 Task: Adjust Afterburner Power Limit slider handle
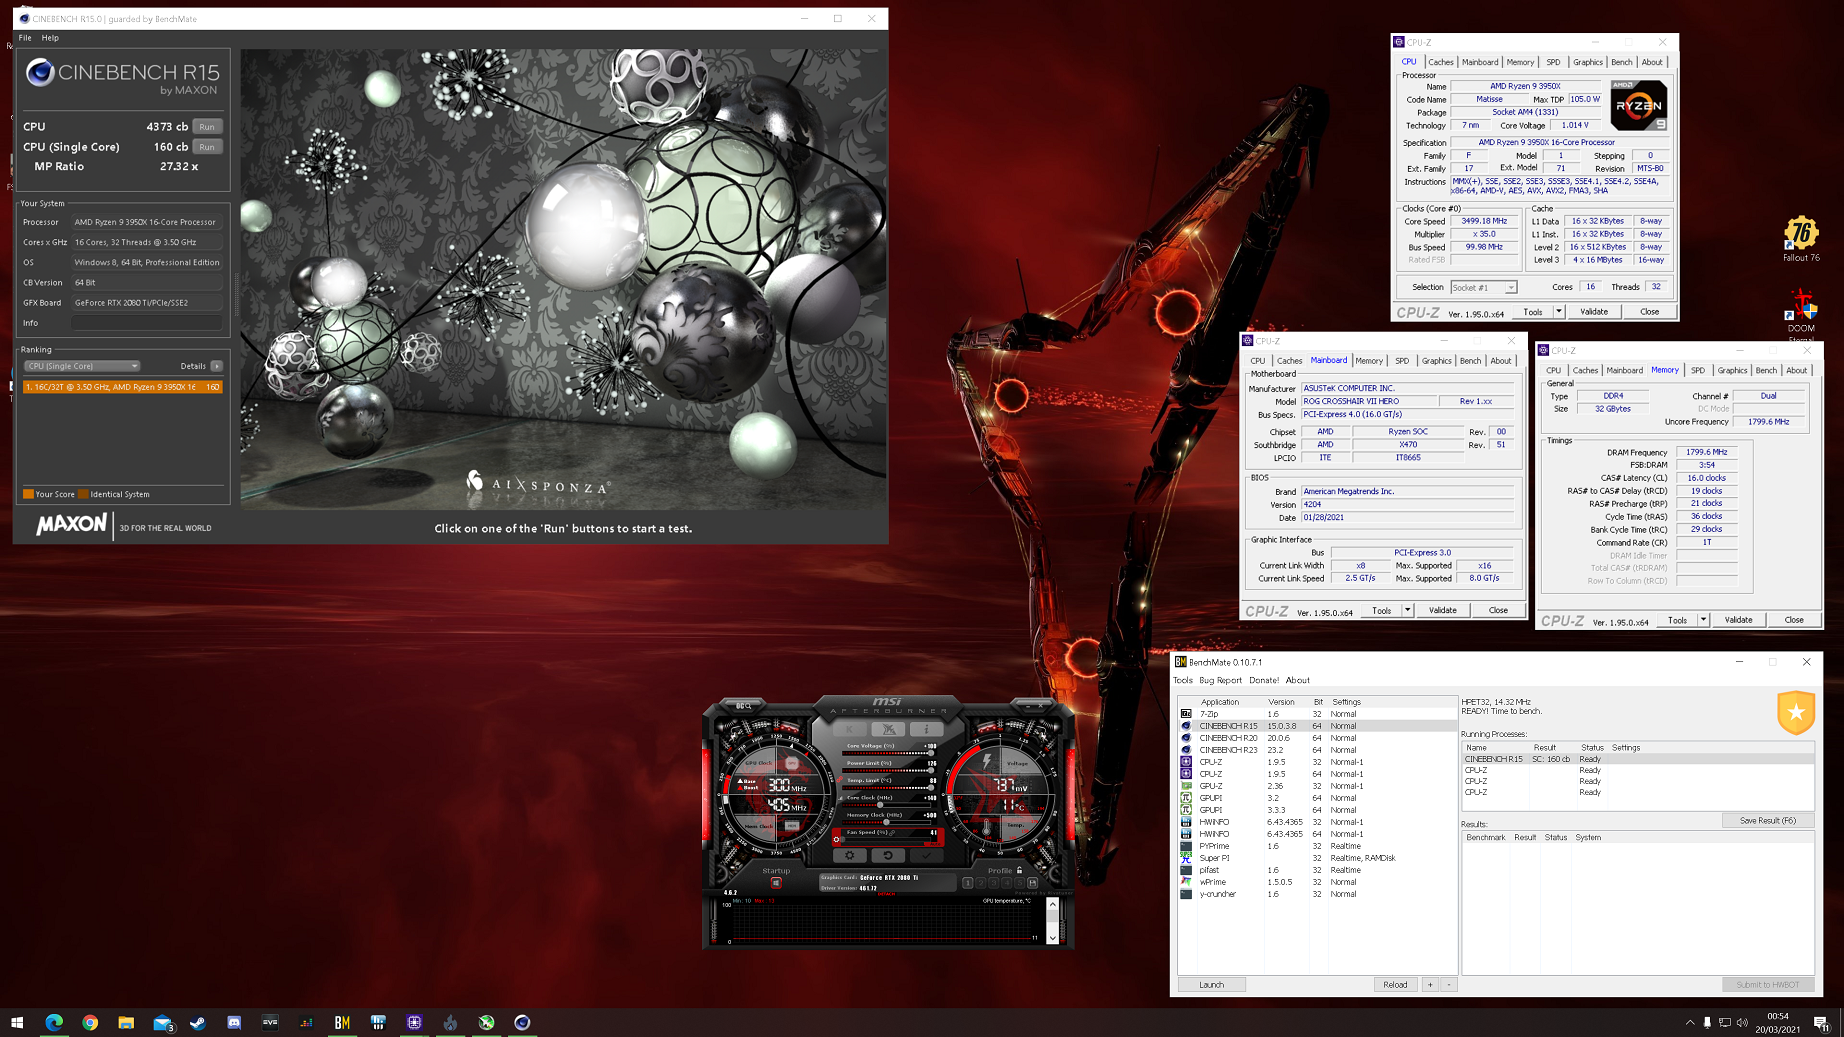click(930, 770)
